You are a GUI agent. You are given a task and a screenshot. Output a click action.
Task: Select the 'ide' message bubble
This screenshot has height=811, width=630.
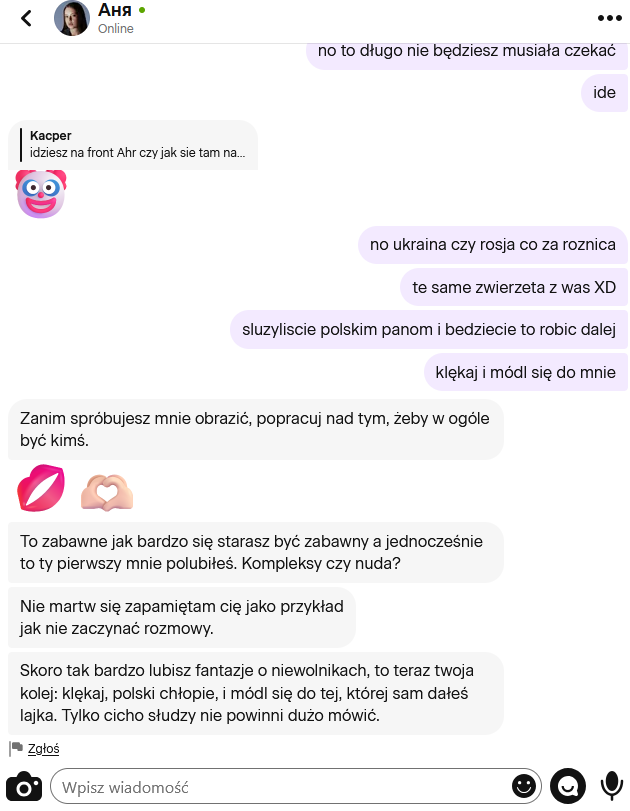[x=604, y=93]
